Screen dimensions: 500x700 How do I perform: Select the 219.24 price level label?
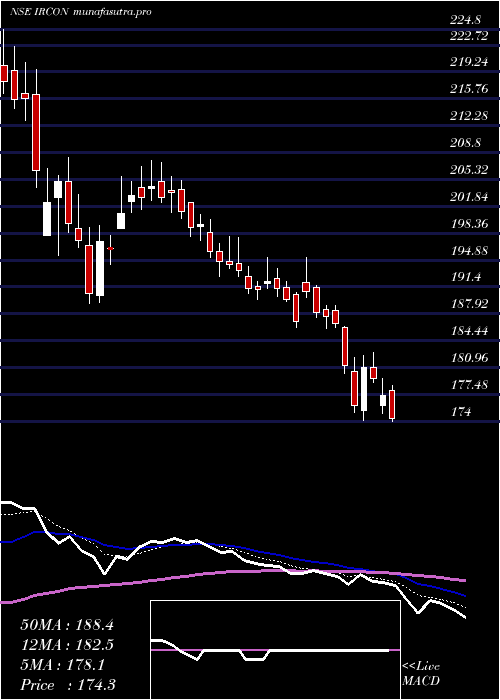469,62
